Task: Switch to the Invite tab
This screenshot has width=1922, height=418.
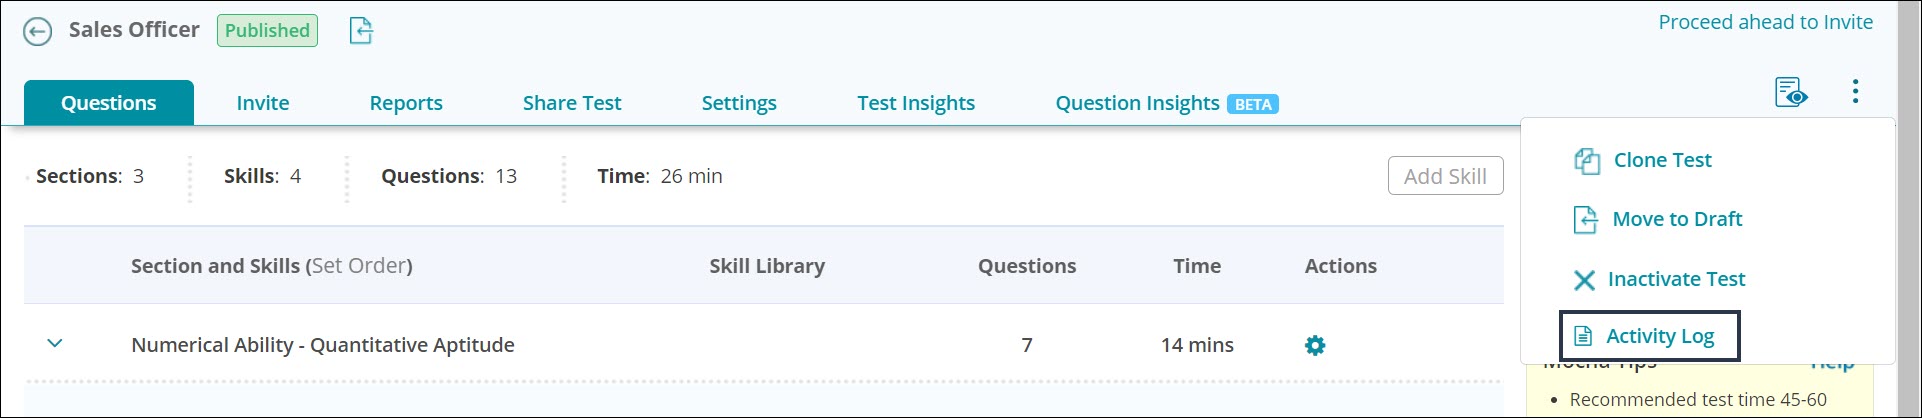Action: pyautogui.click(x=263, y=103)
